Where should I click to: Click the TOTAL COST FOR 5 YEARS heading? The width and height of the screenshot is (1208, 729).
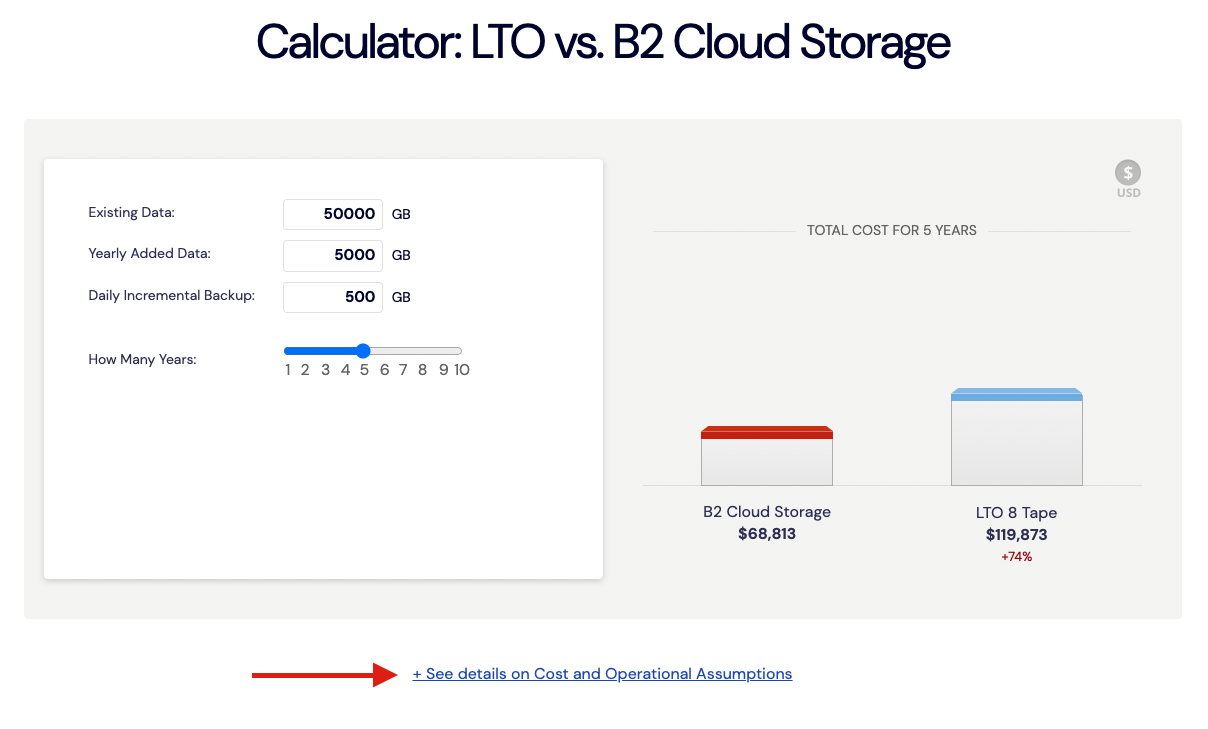coord(892,230)
